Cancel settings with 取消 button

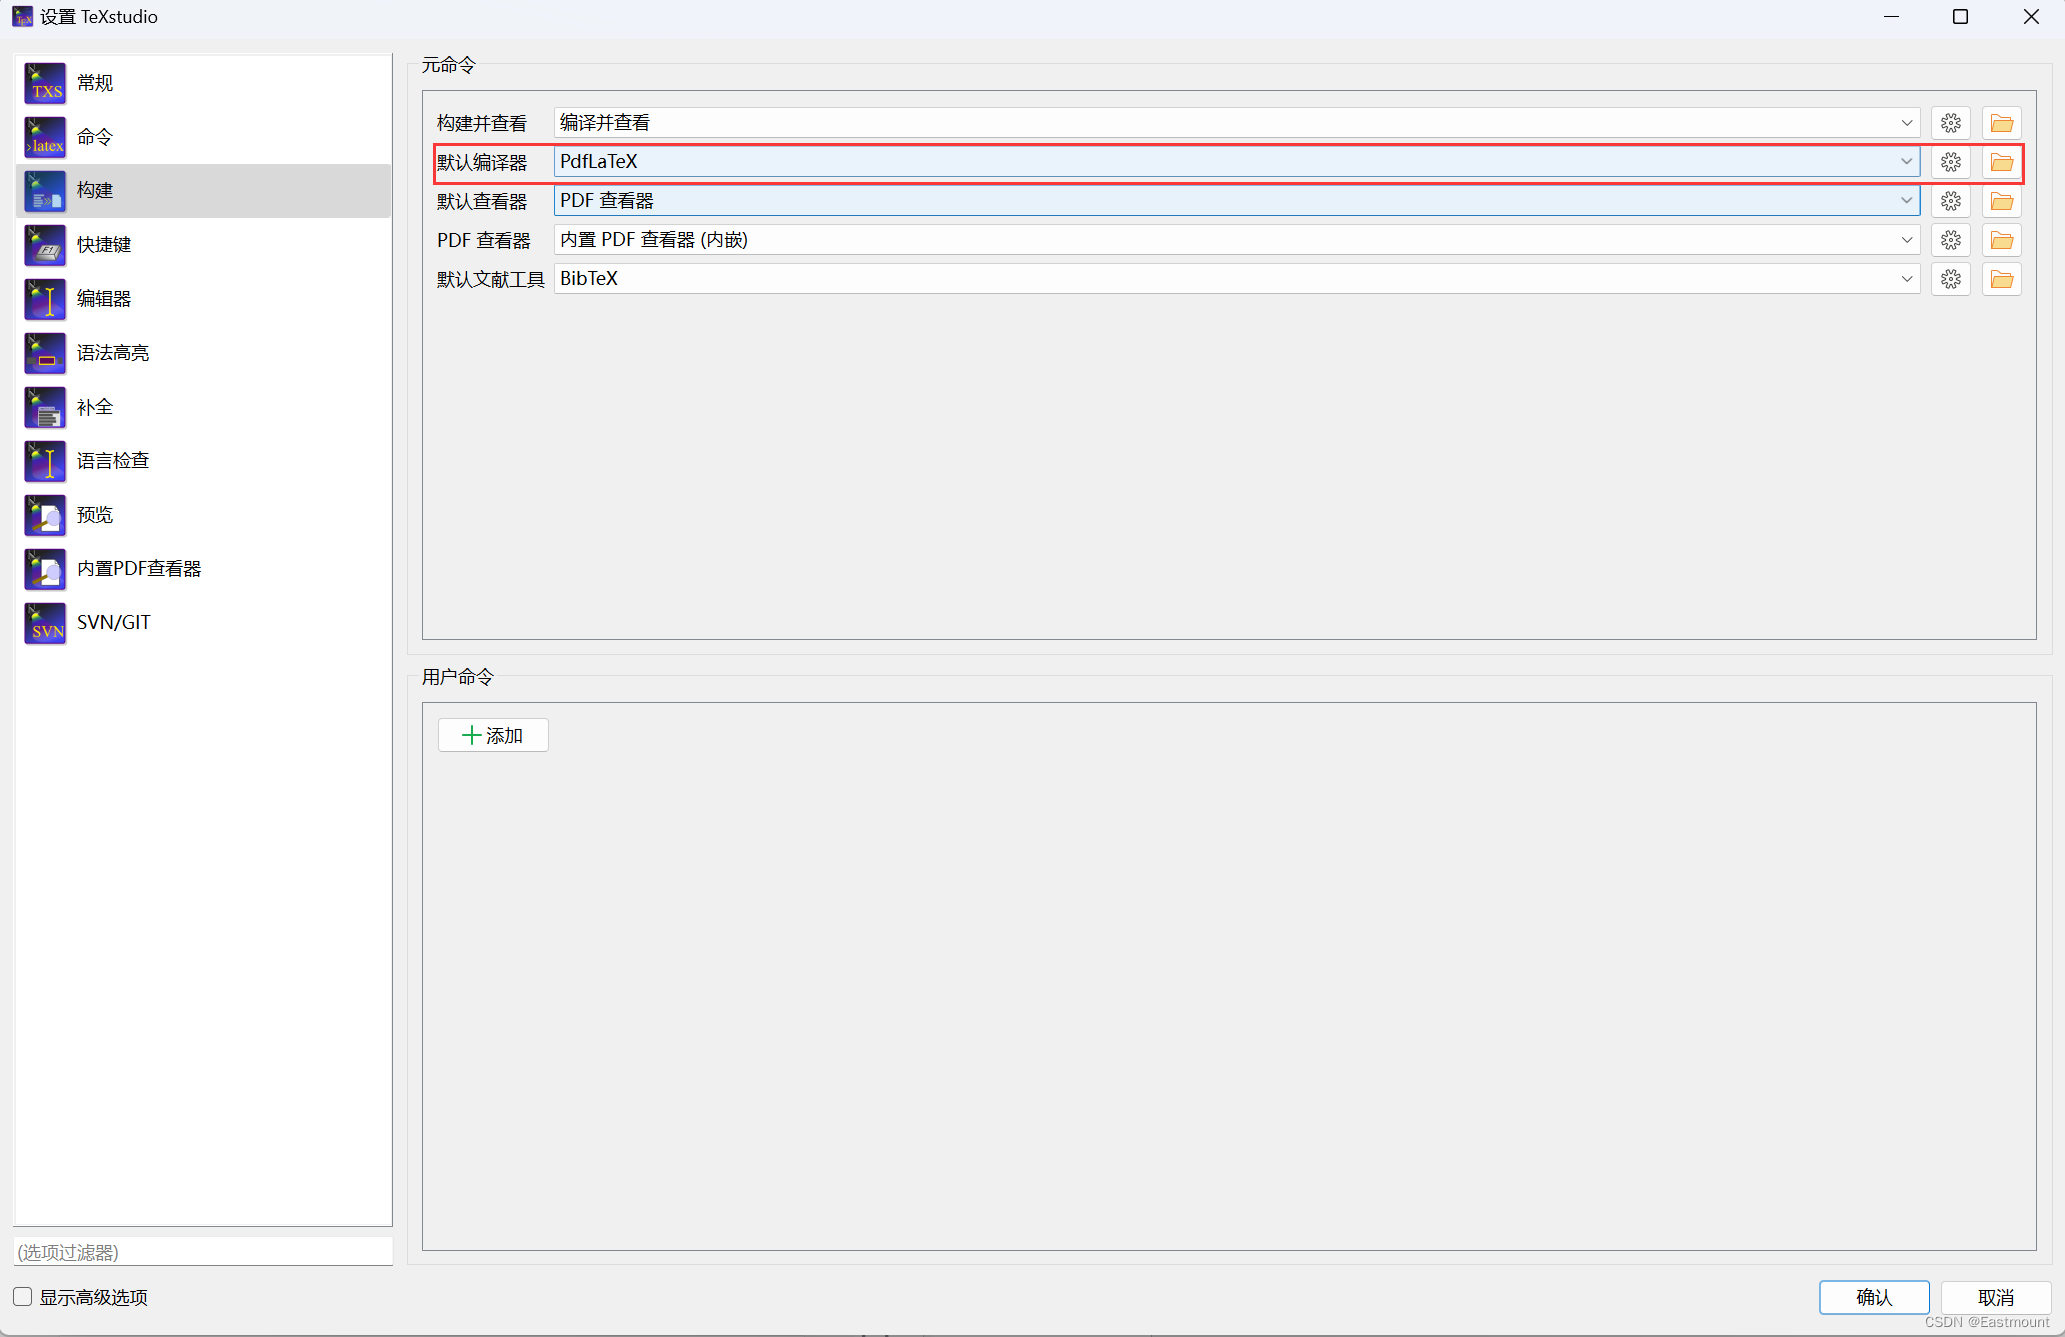click(1996, 1297)
